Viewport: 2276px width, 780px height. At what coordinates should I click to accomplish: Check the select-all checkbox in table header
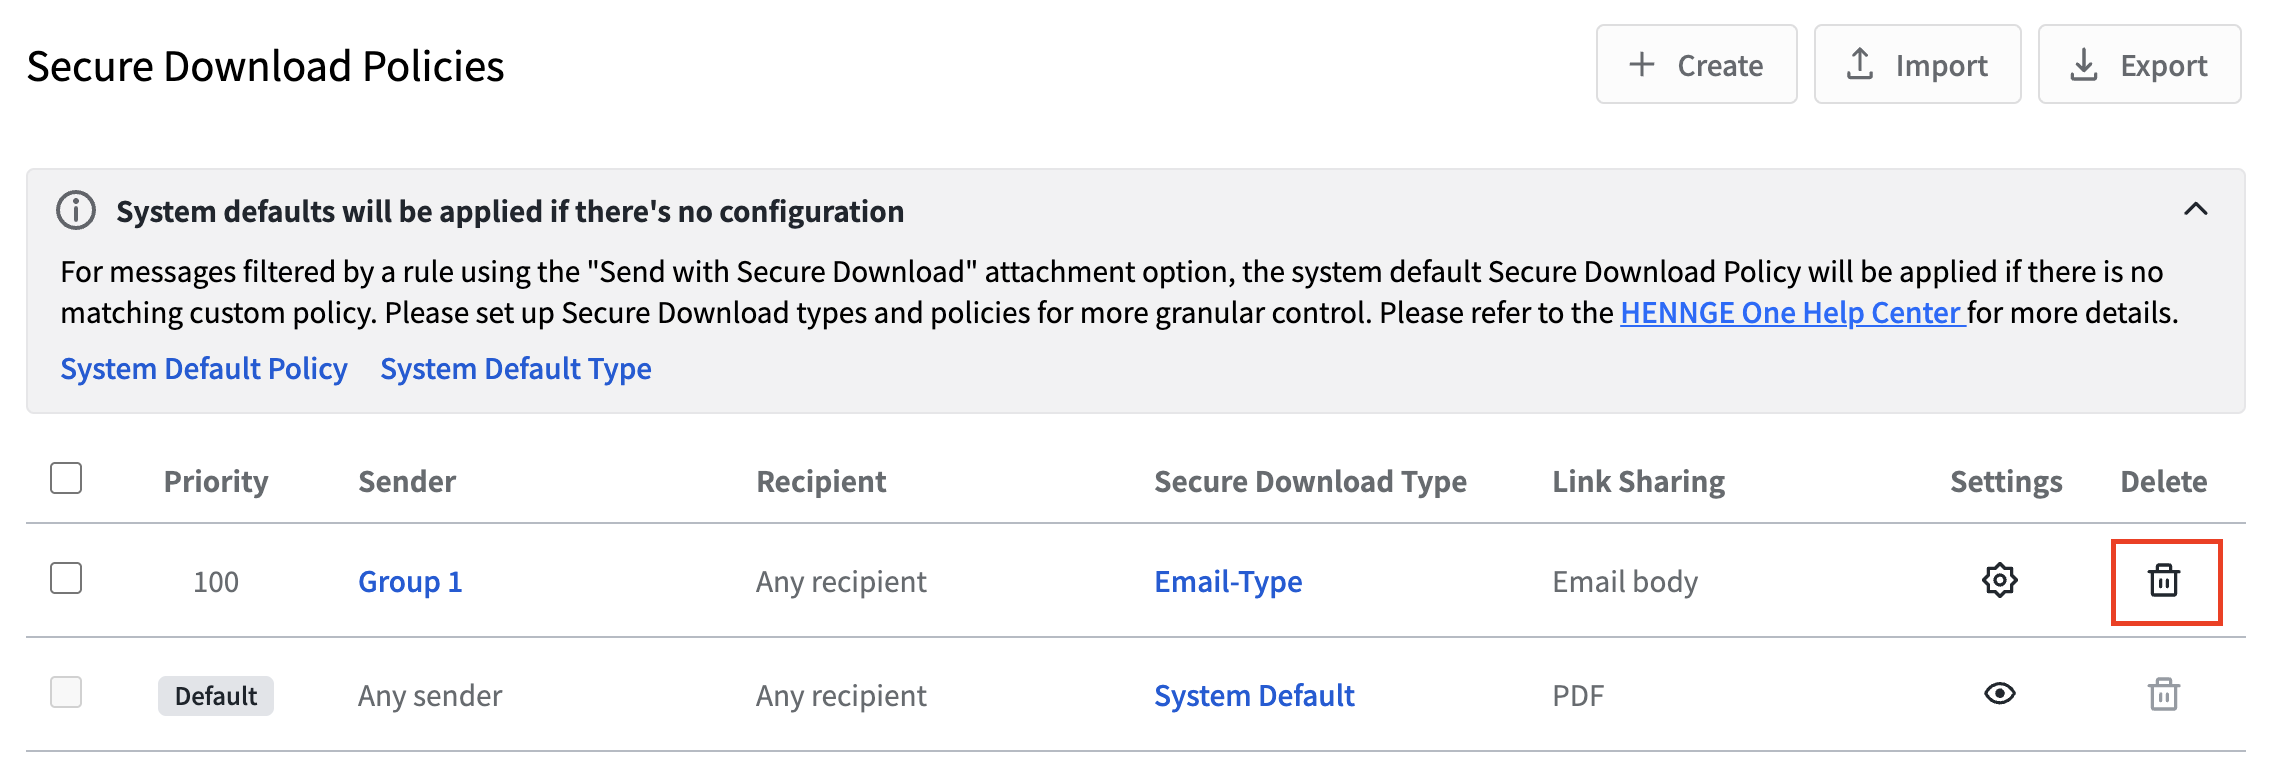point(66,478)
